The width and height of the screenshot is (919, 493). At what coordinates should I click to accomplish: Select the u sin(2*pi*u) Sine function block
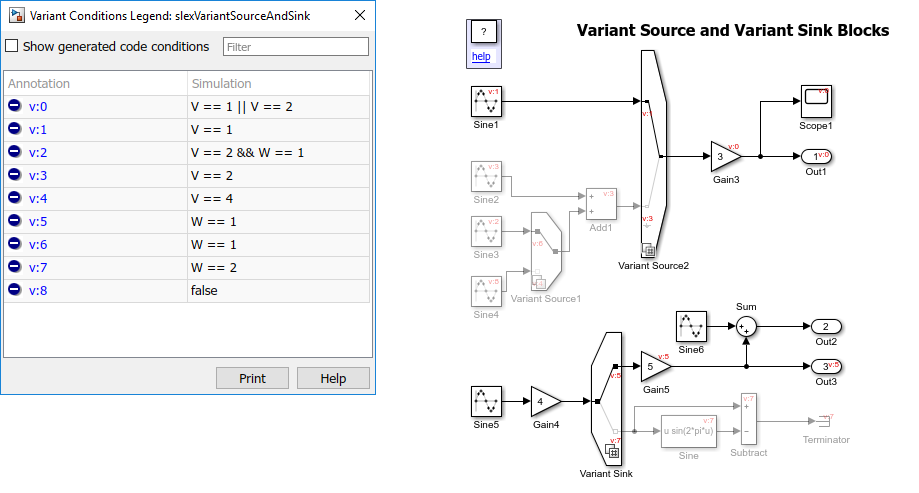pos(689,431)
